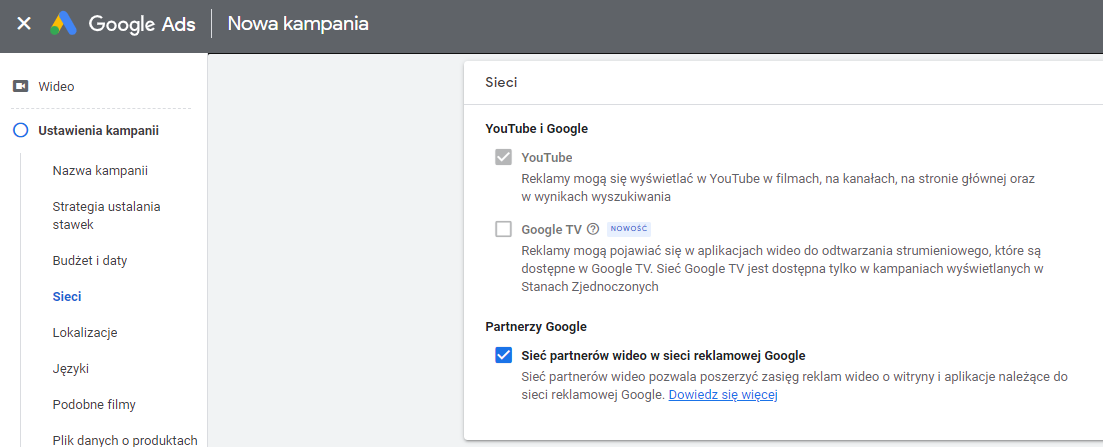Select the Sieci sidebar item
The image size is (1103, 447).
pyautogui.click(x=67, y=296)
